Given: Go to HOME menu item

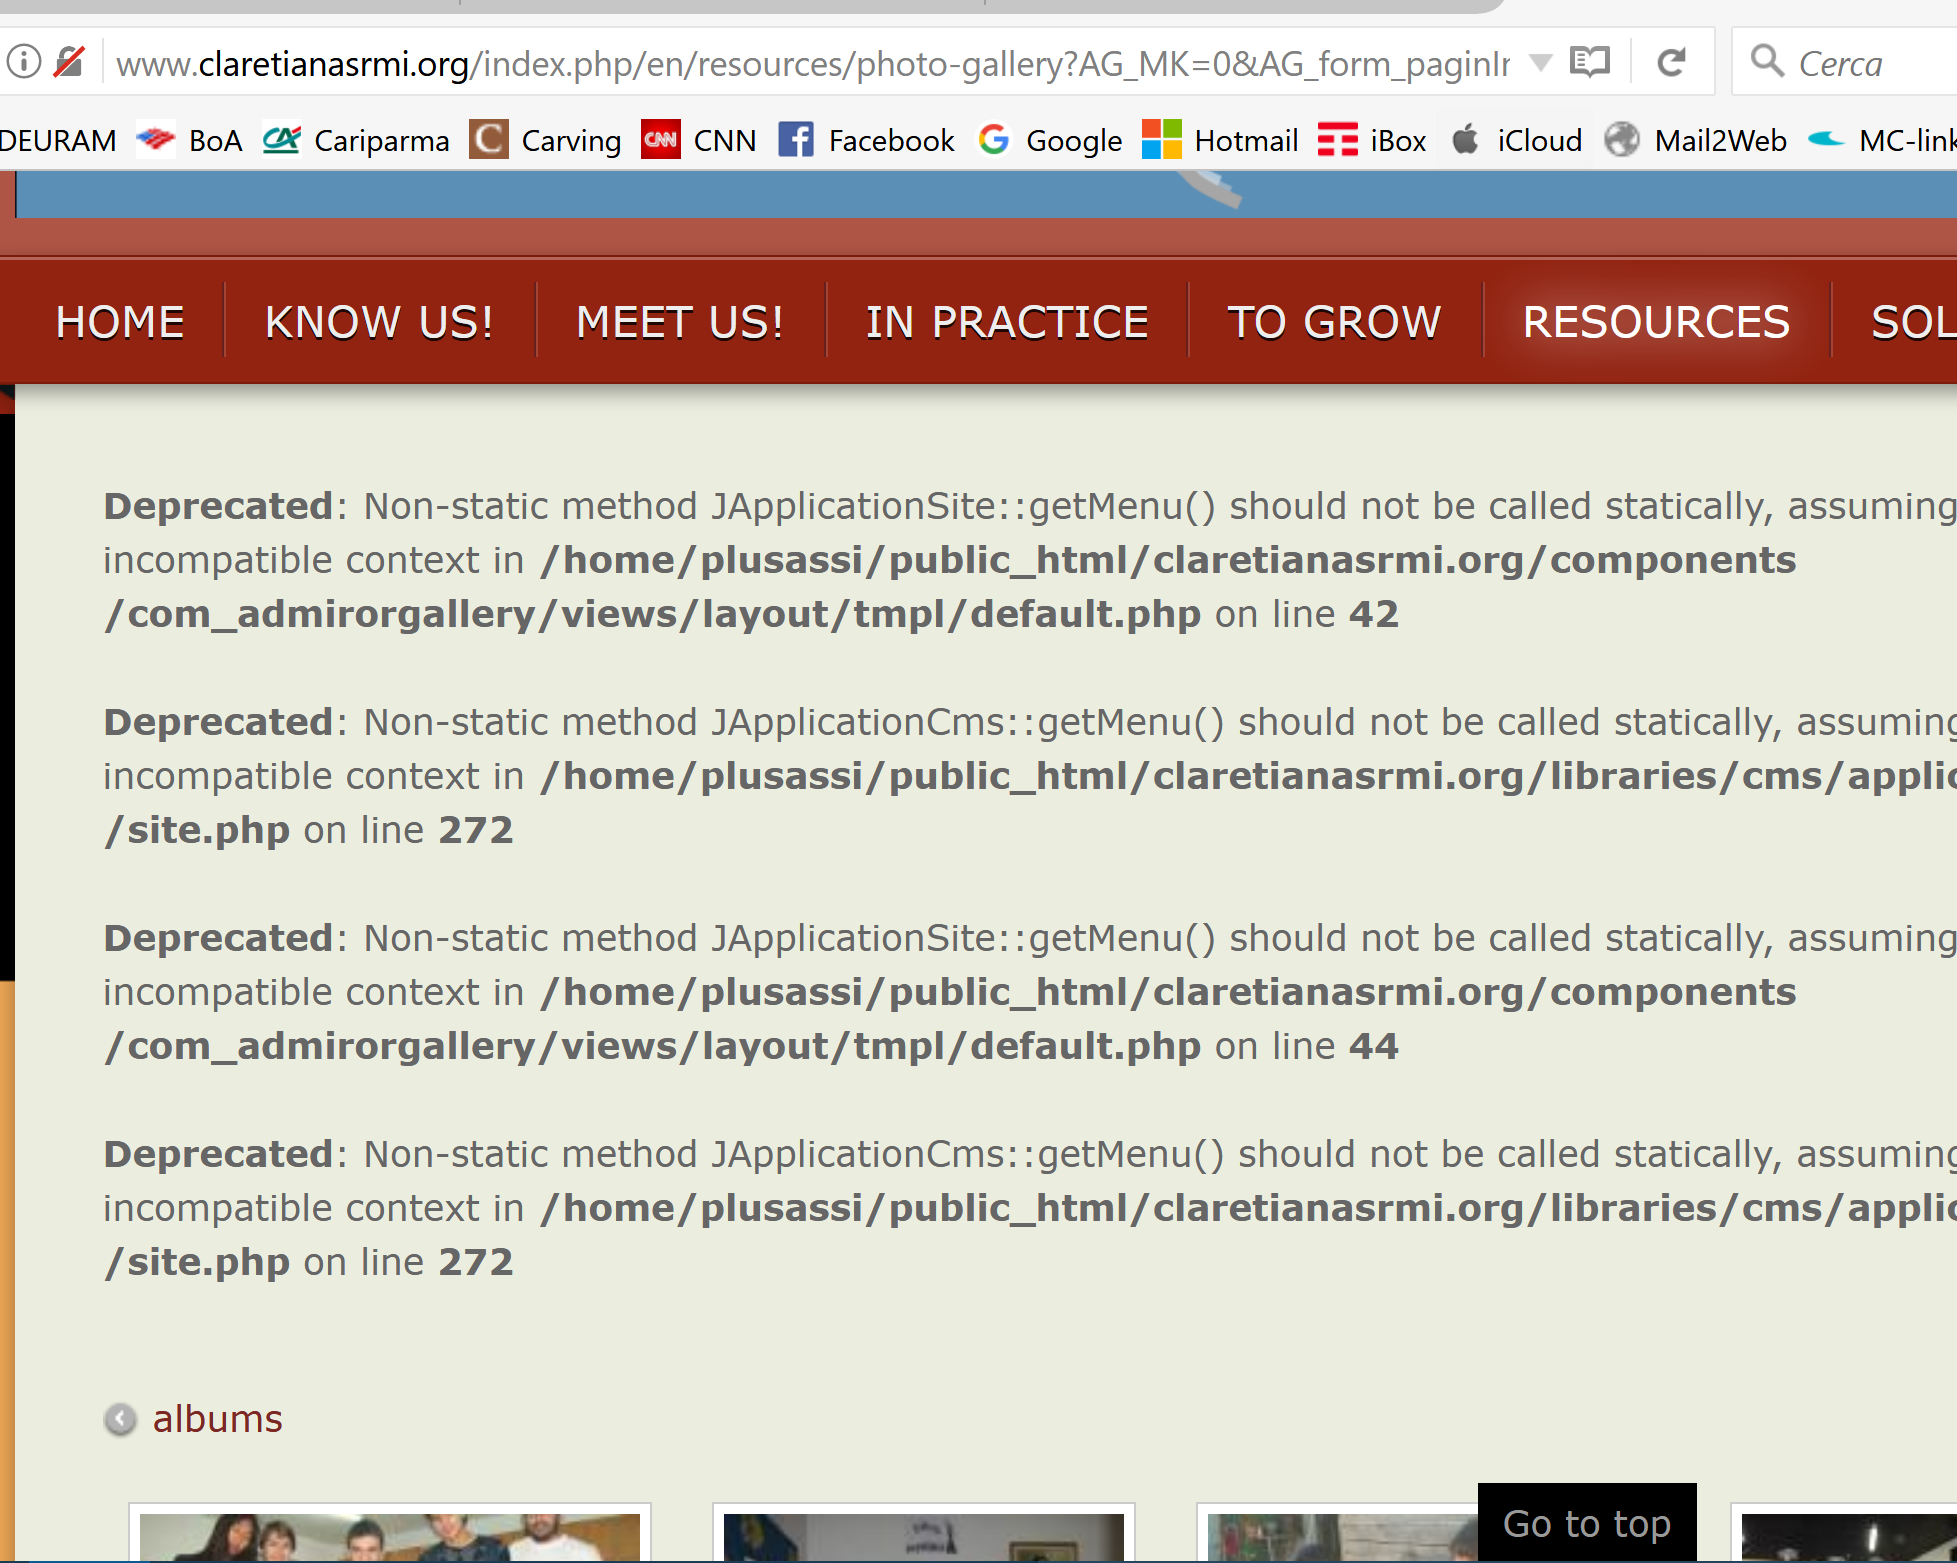Looking at the screenshot, I should click(120, 322).
